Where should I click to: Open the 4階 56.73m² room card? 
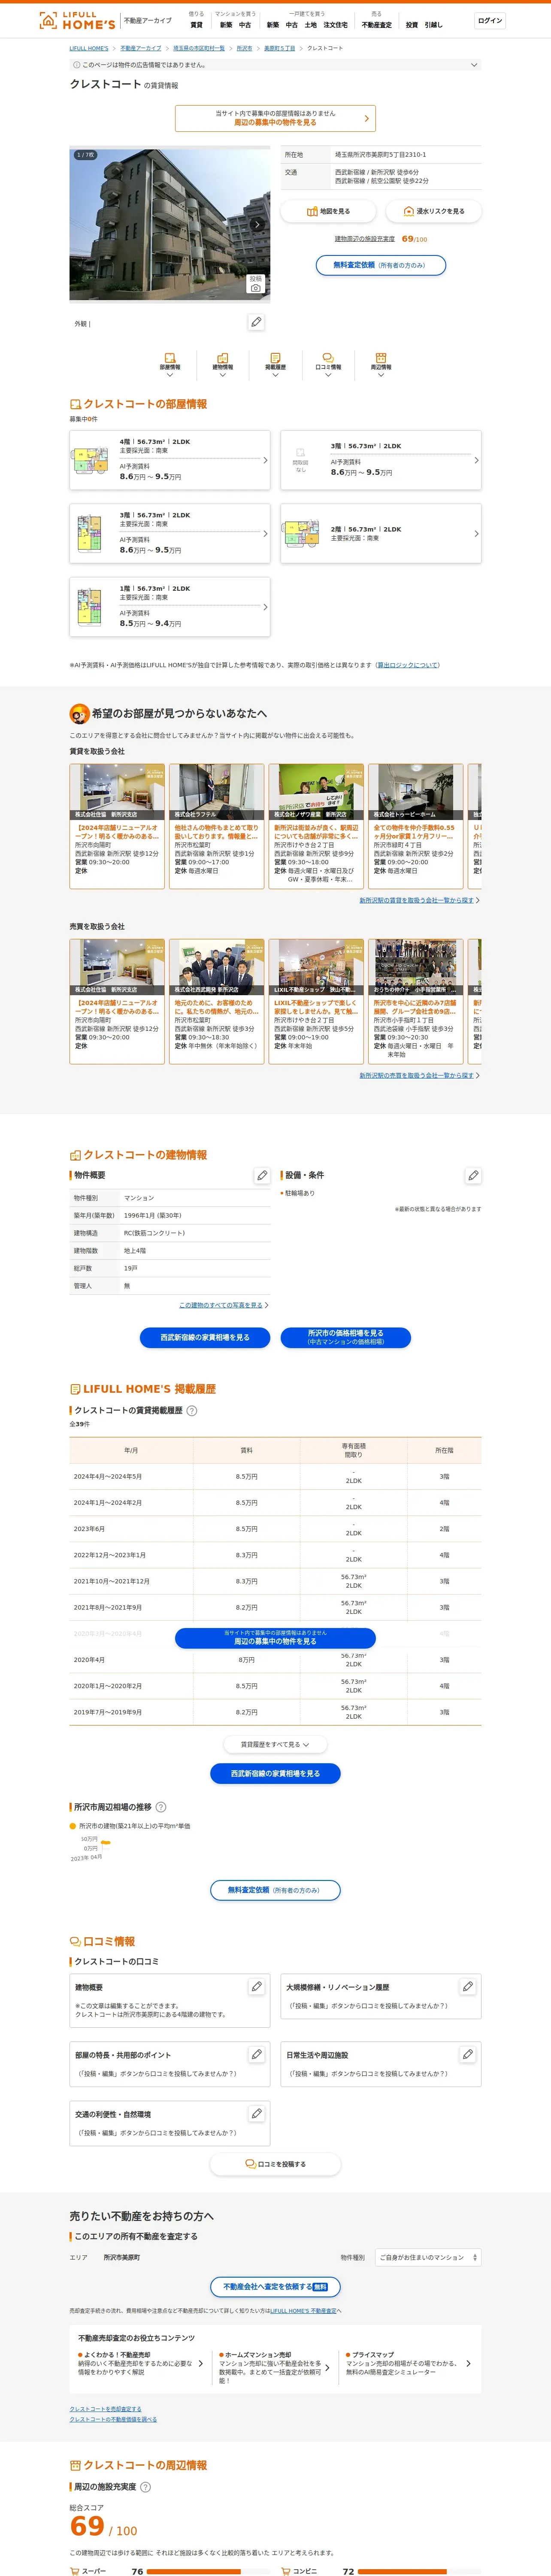[x=170, y=460]
